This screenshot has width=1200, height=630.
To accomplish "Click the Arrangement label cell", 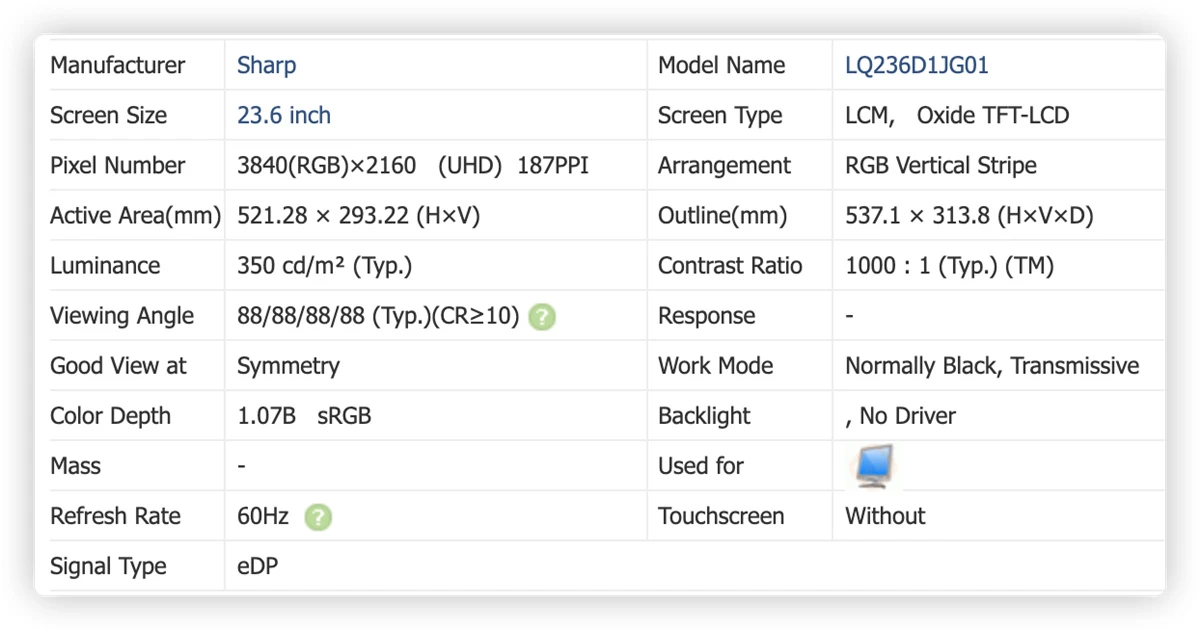I will coord(740,166).
